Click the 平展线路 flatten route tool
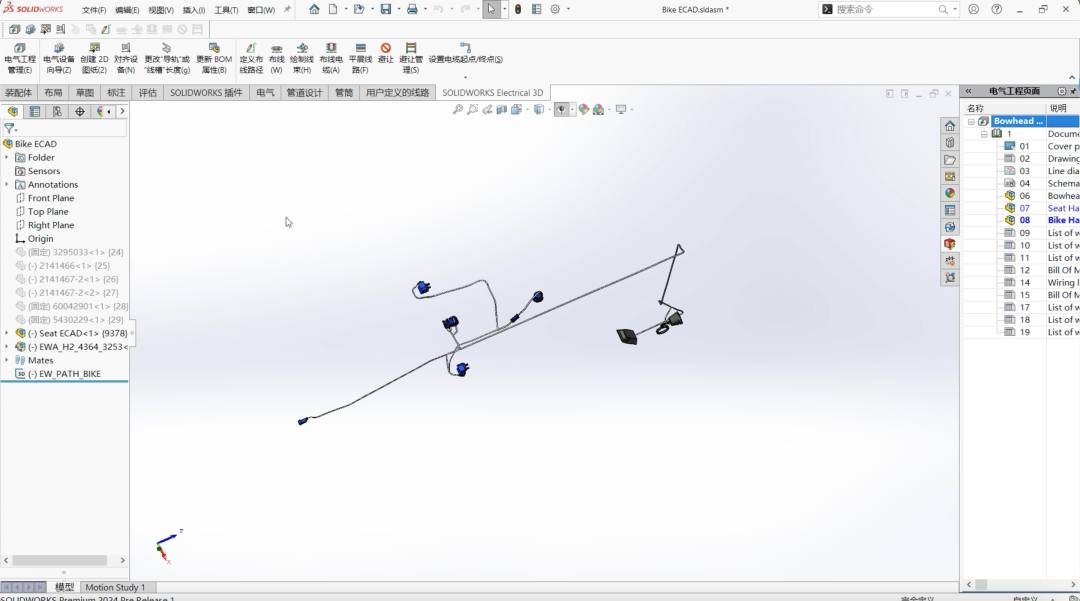 tap(360, 58)
